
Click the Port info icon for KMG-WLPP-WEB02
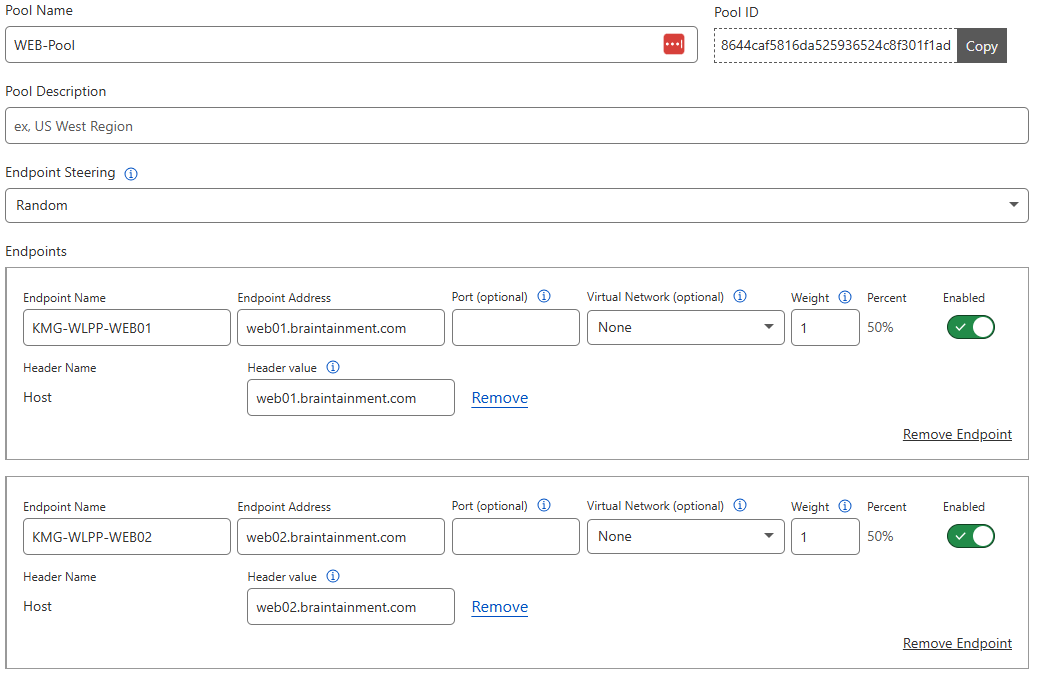pos(544,506)
